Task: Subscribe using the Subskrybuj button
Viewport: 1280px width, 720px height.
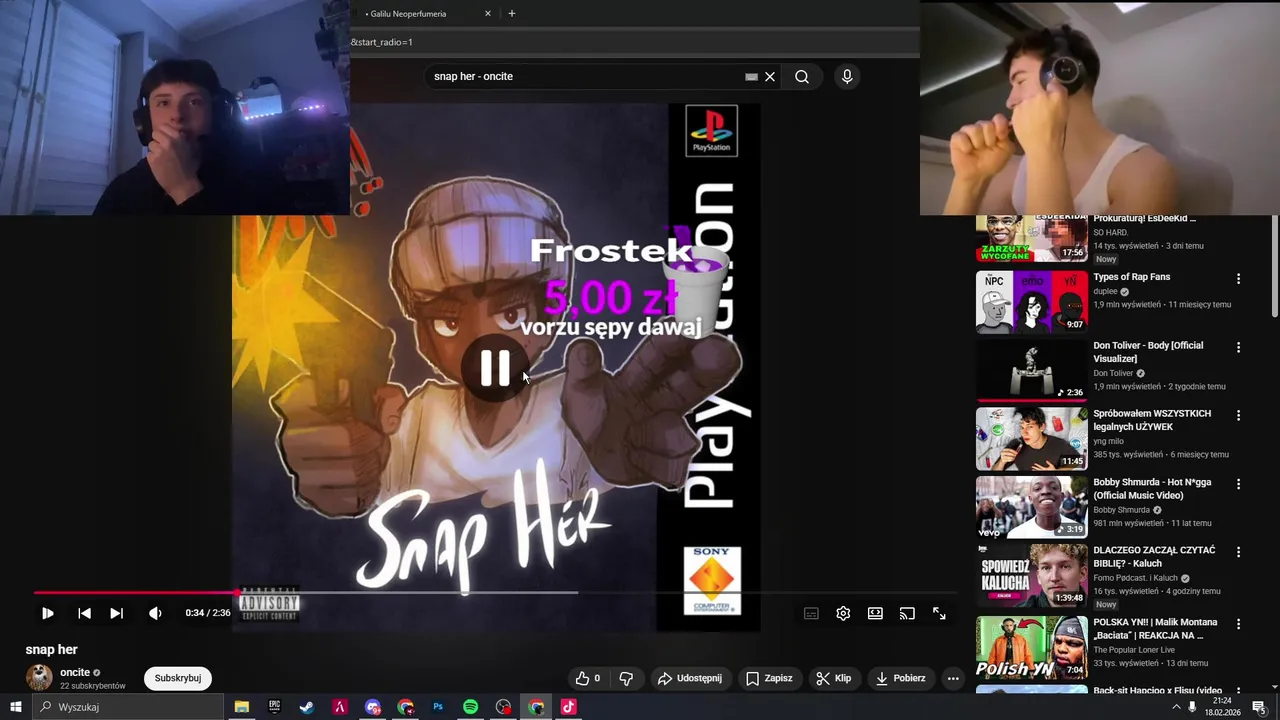Action: pyautogui.click(x=178, y=678)
